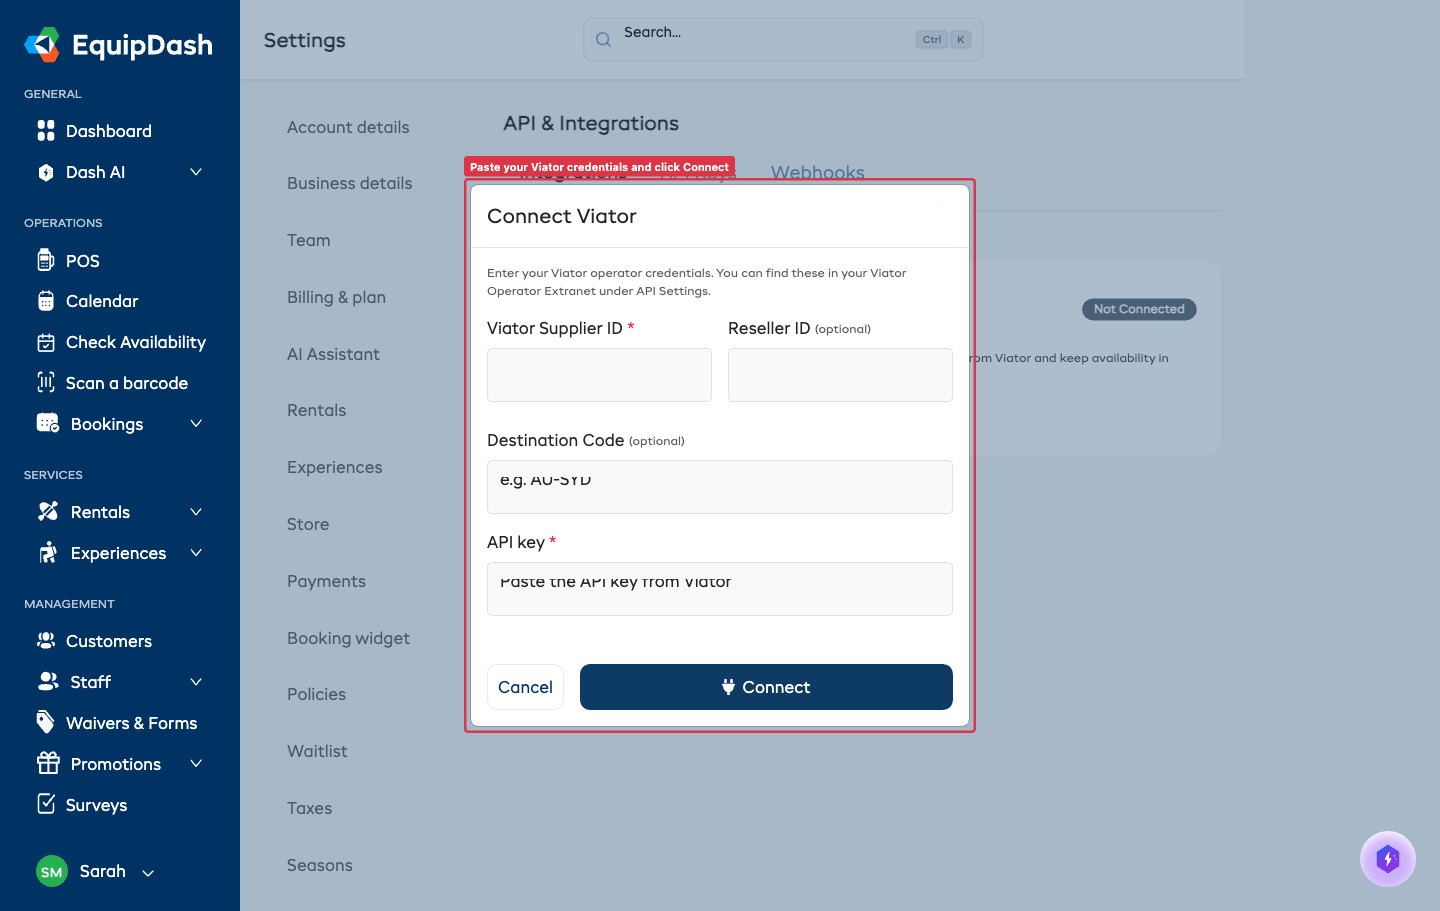Click the Connect Viator dialog title
1440x911 pixels.
coord(562,216)
